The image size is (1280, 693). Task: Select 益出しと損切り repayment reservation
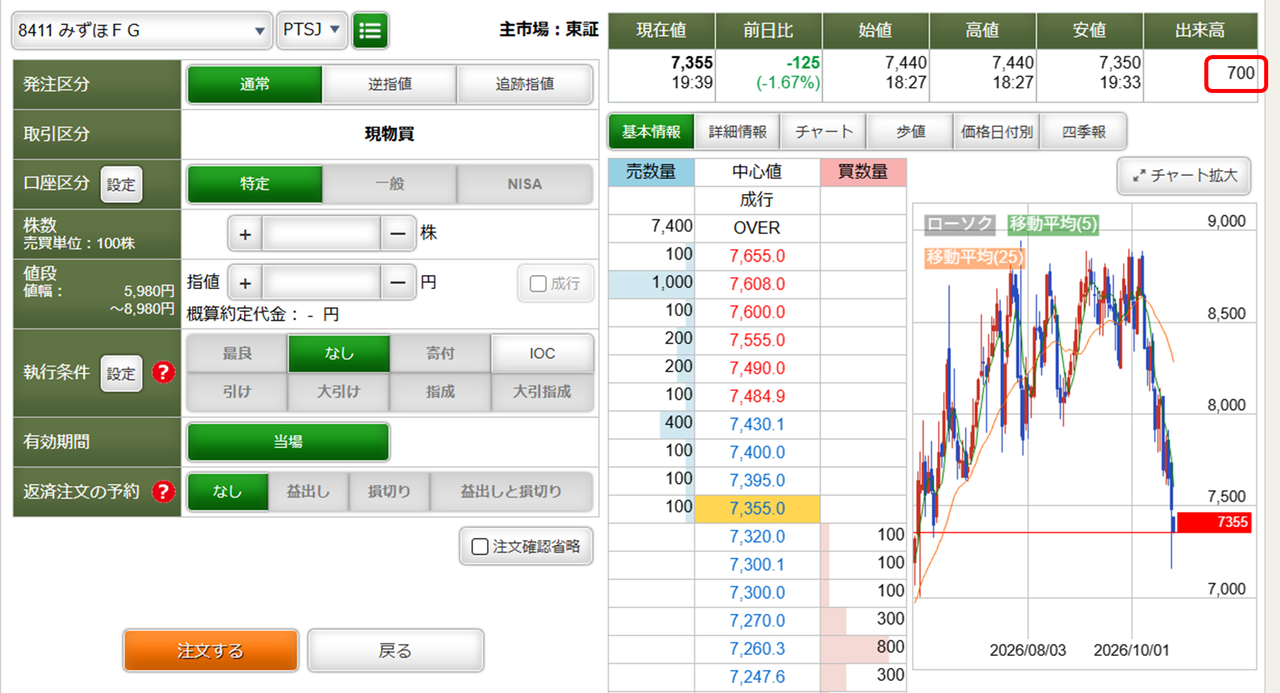(x=511, y=491)
